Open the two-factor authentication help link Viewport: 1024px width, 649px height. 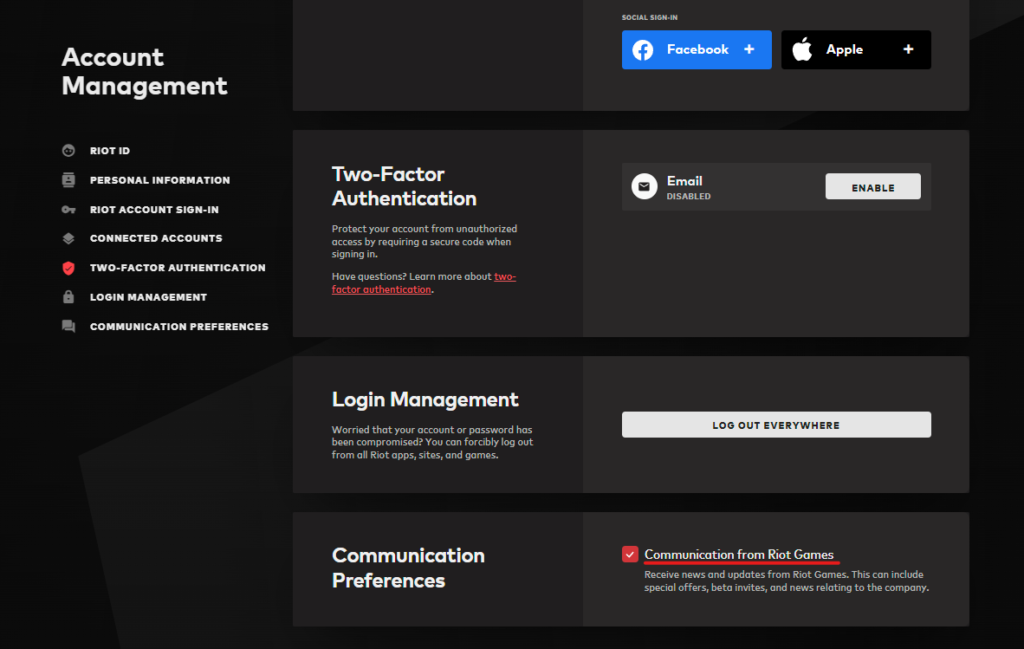pyautogui.click(x=503, y=277)
